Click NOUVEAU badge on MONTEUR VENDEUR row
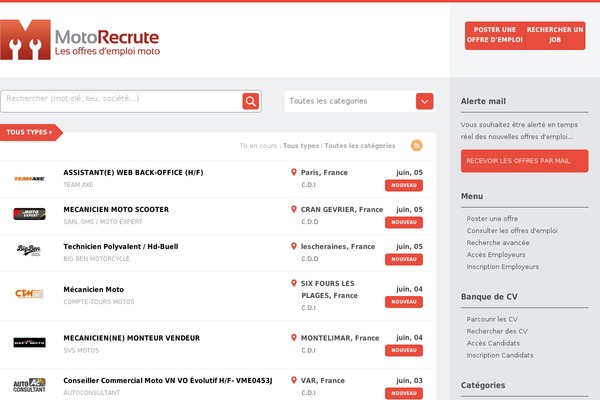Image resolution: width=600 pixels, height=400 pixels. [404, 350]
